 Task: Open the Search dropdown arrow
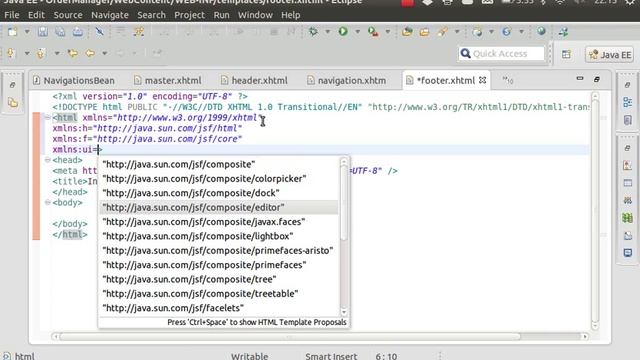click(457, 32)
